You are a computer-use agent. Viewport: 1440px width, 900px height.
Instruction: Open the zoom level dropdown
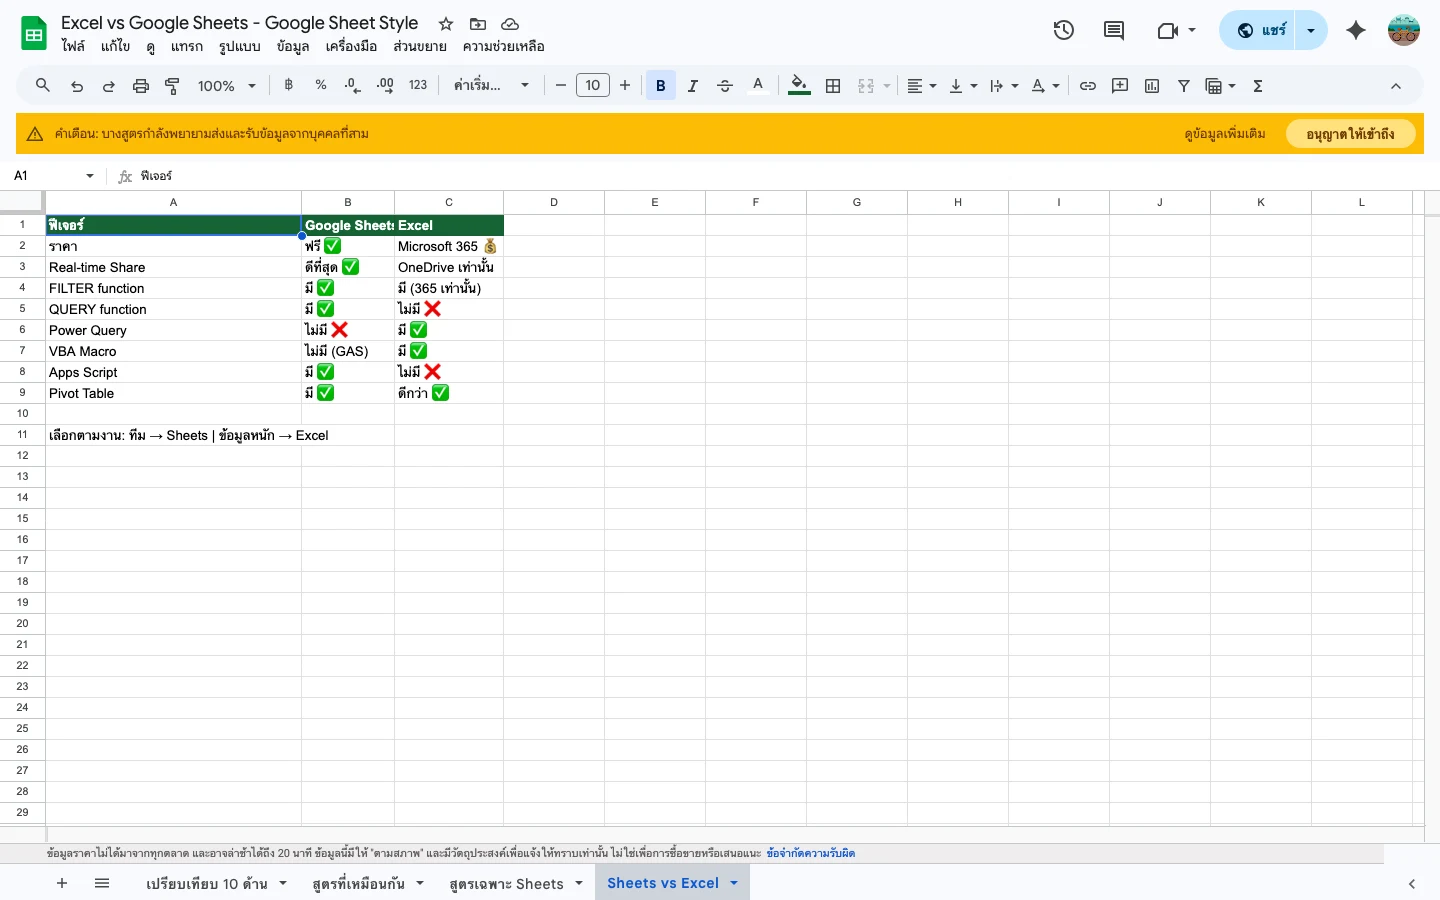pyautogui.click(x=225, y=85)
